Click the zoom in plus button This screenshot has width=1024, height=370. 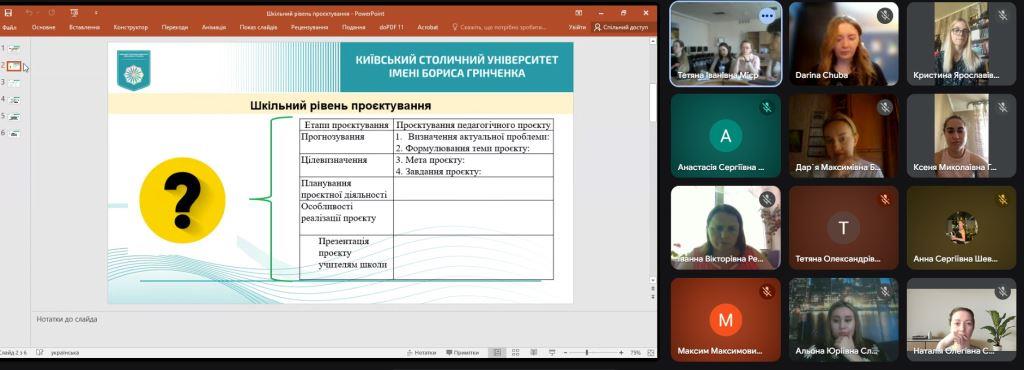tap(621, 352)
